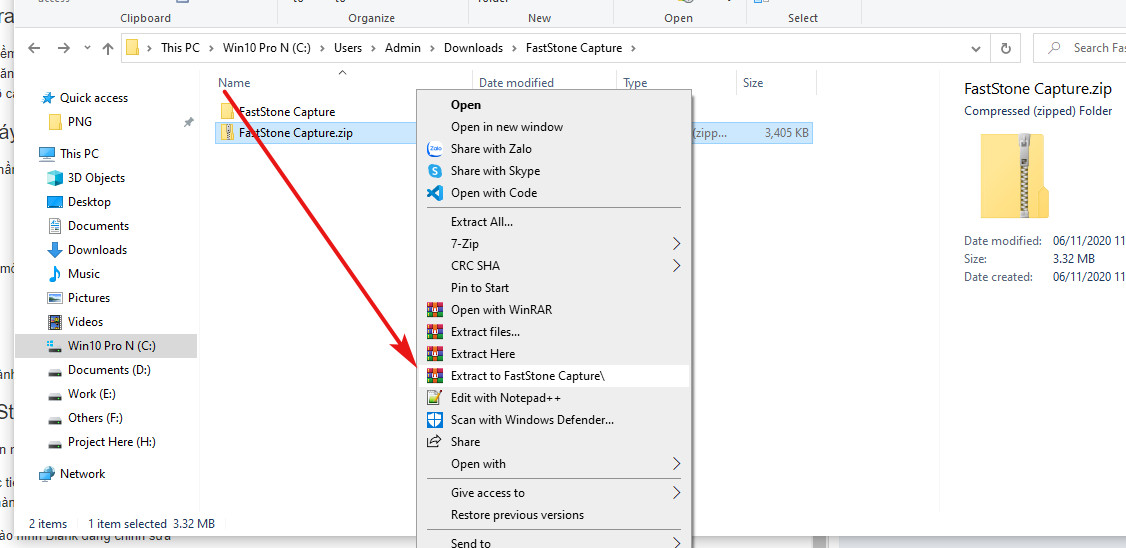Click the Back navigation arrow
Image resolution: width=1126 pixels, height=548 pixels.
pos(34,48)
